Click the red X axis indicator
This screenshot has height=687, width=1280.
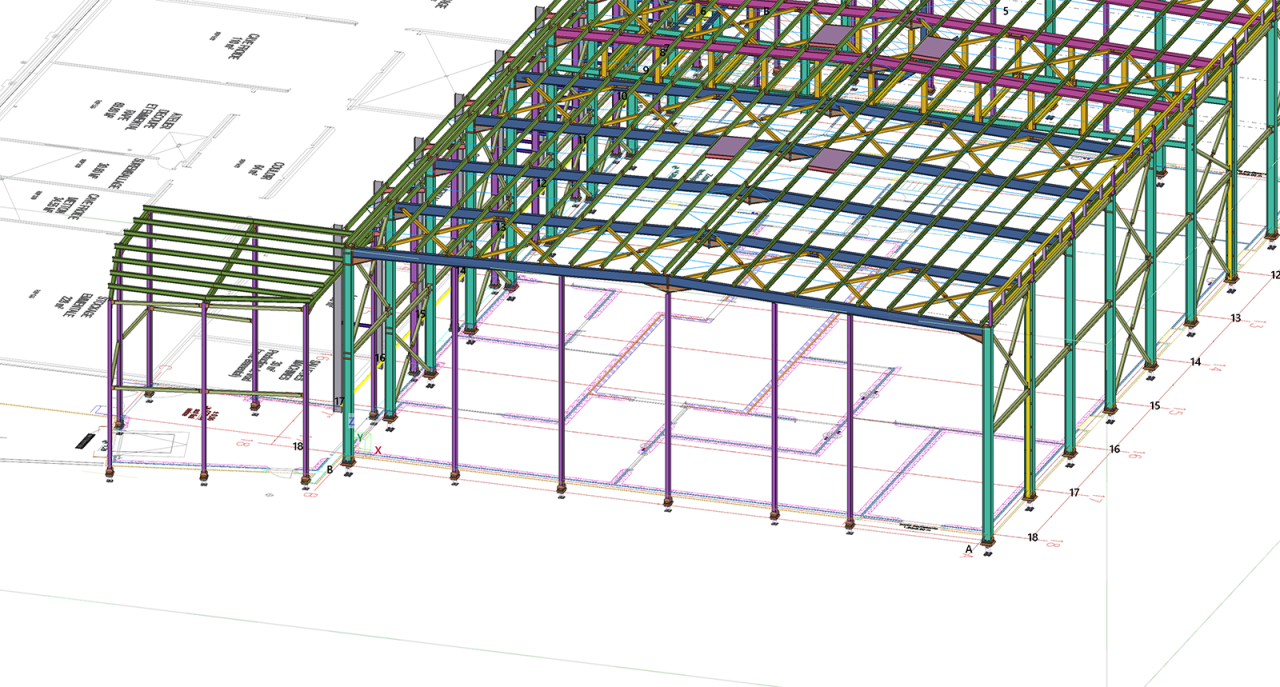(x=378, y=451)
